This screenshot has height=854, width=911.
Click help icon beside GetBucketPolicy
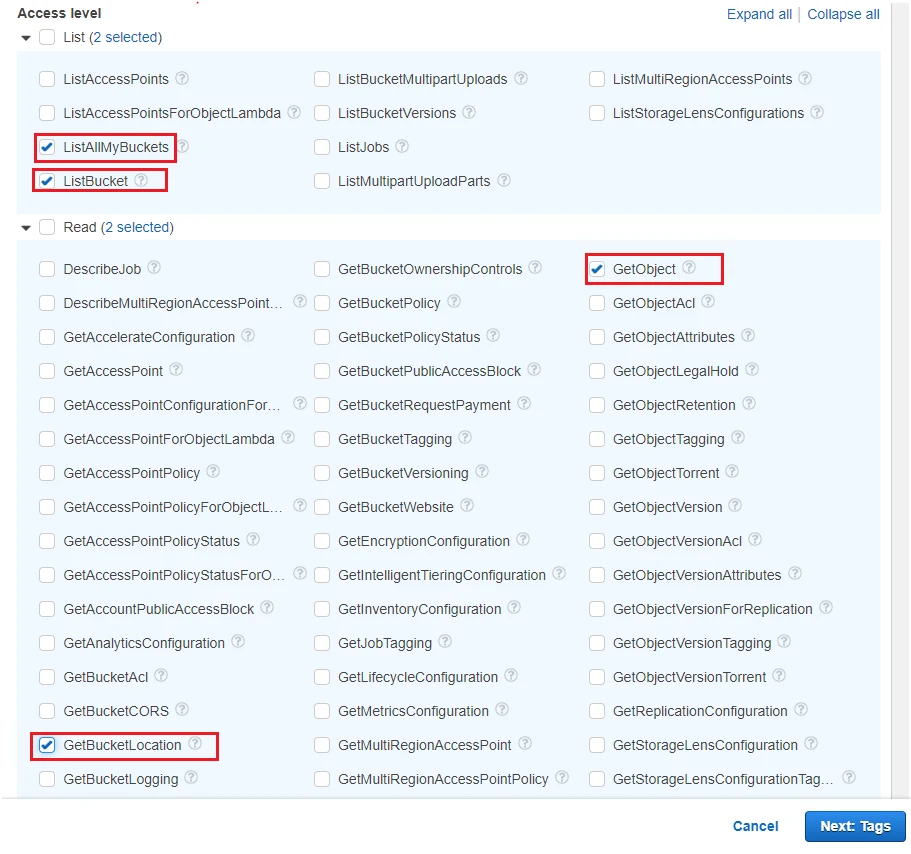(x=454, y=301)
